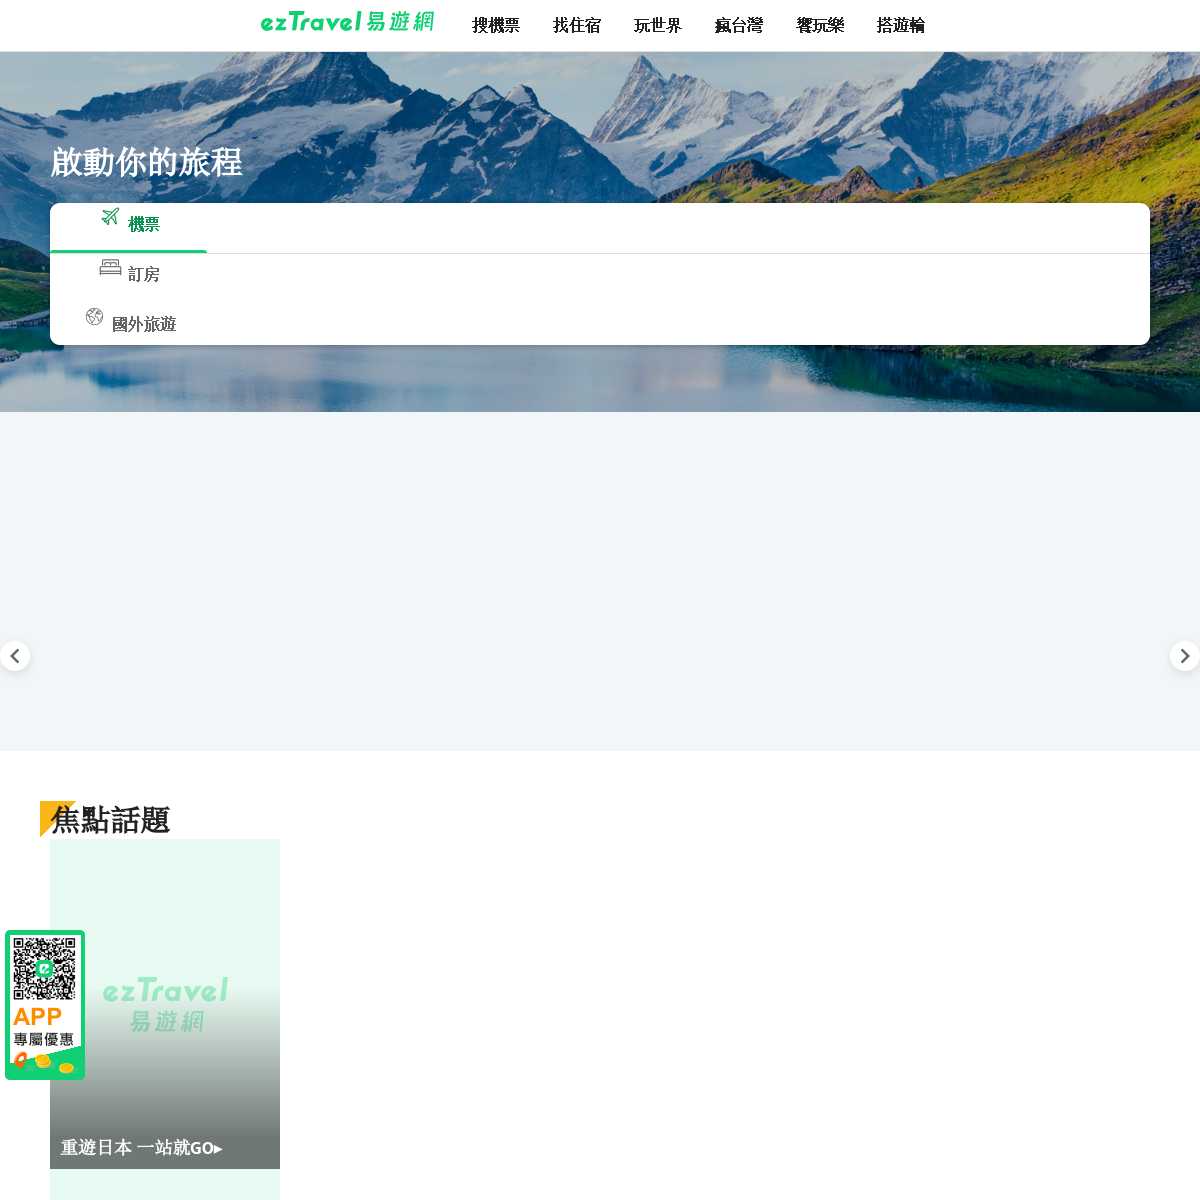1200x1200 pixels.
Task: Go to previous carousel slide
Action: 15,656
